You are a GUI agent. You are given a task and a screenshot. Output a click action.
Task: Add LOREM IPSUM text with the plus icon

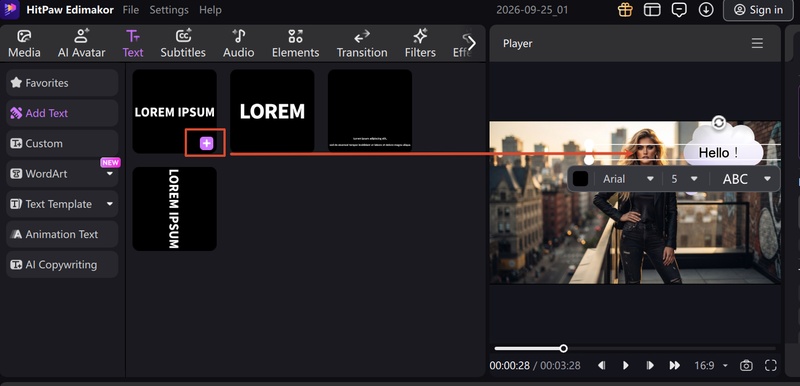point(206,144)
